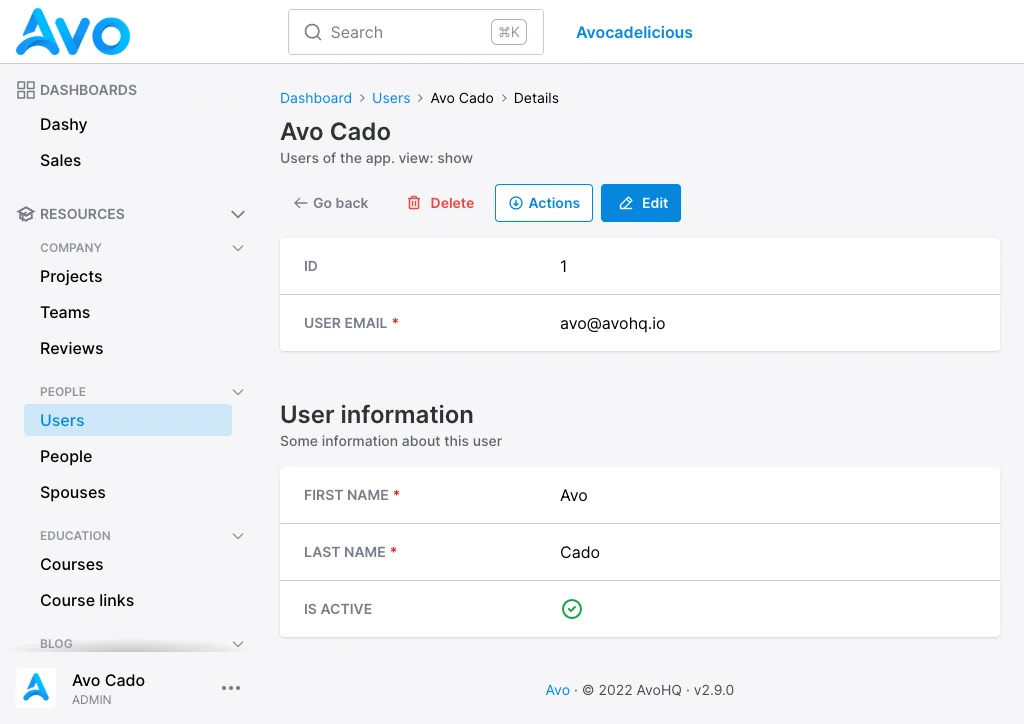Click the Avo logo in header
The width and height of the screenshot is (1024, 724).
pos(72,31)
